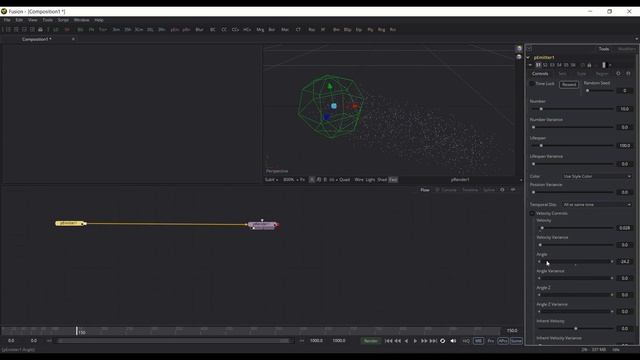Click the Fit button in viewer toolbar
The image size is (640, 360).
point(302,180)
